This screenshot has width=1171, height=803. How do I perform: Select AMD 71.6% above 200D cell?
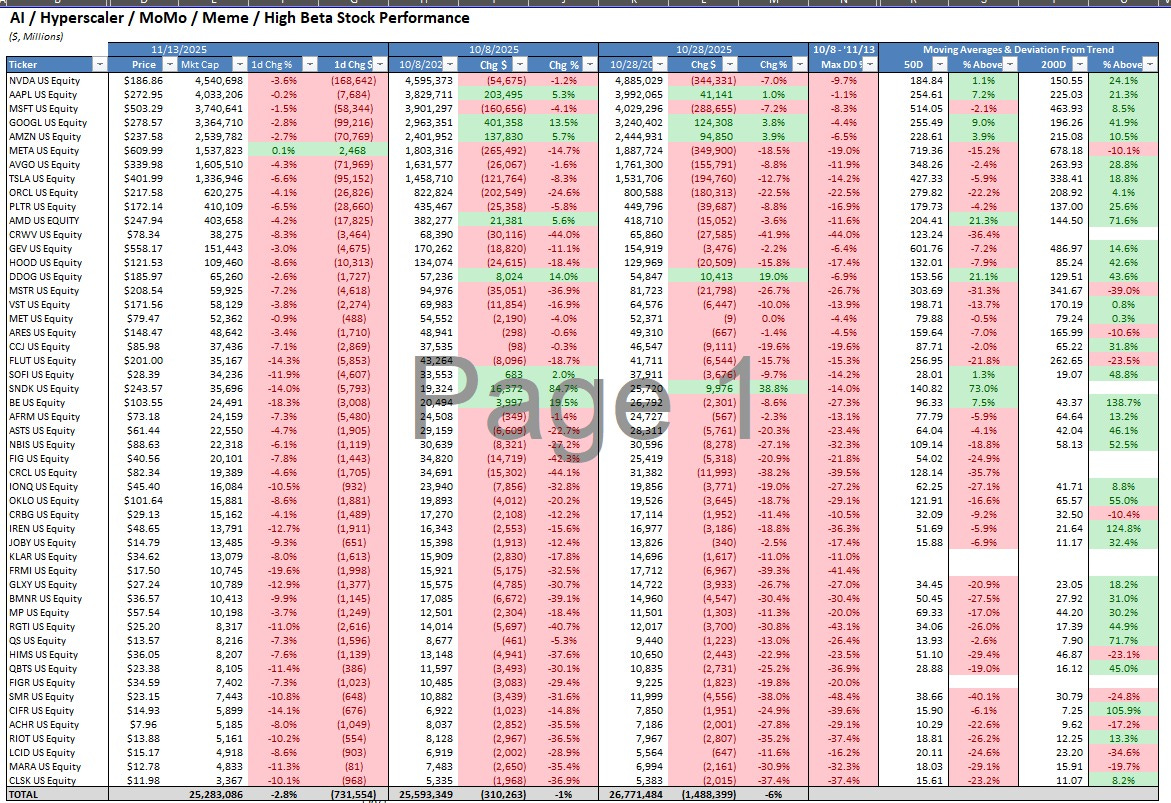click(1123, 220)
